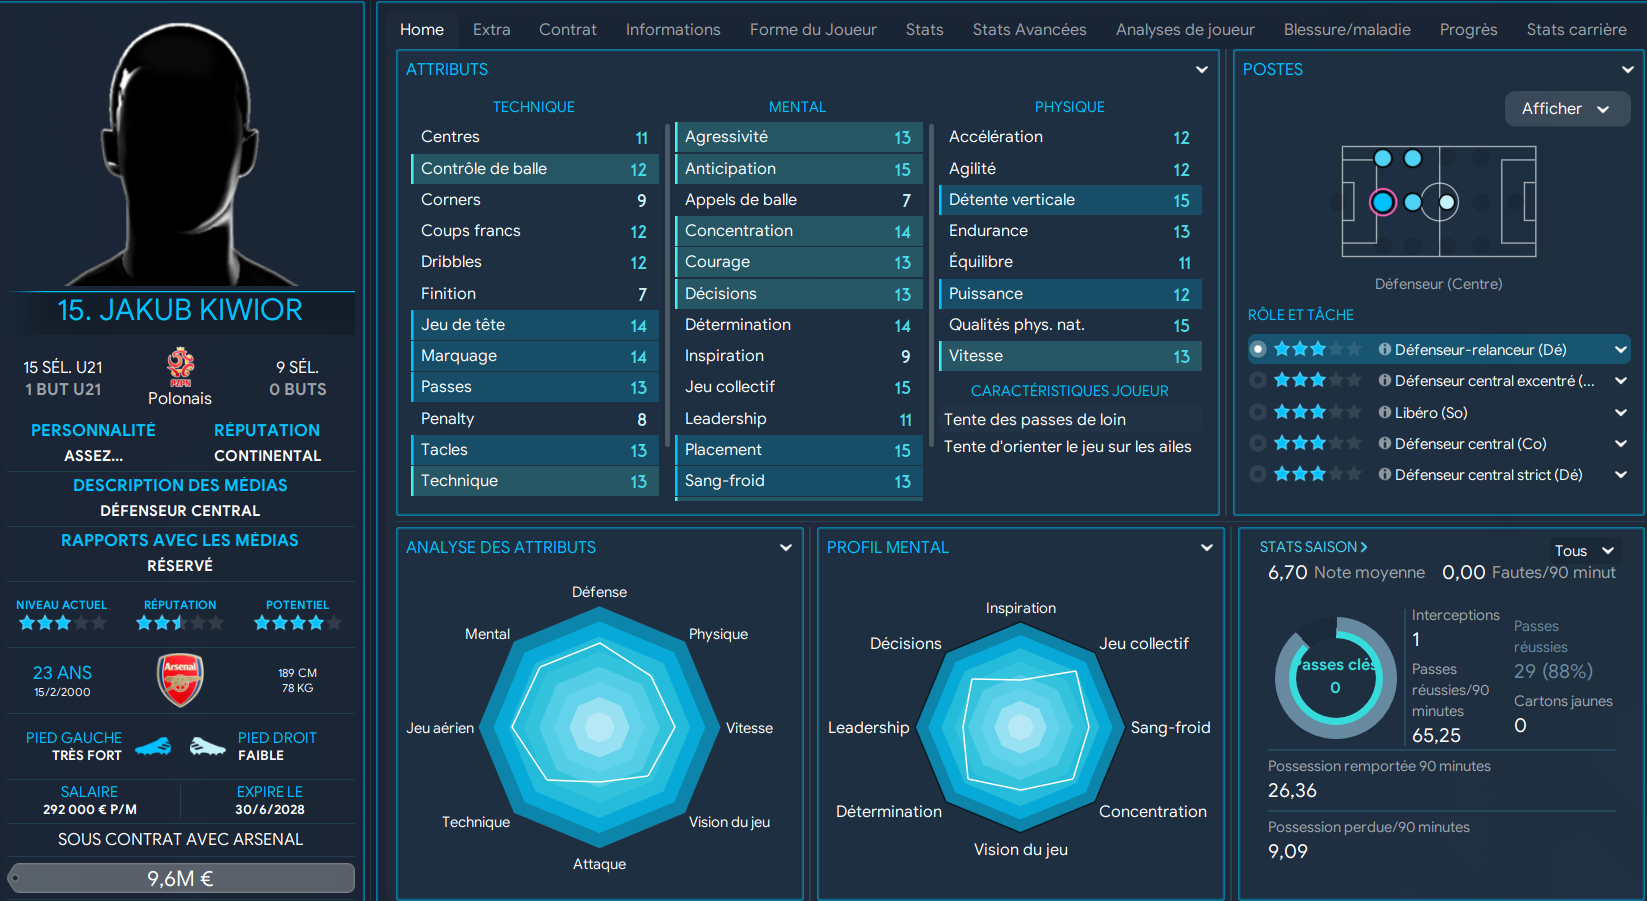The height and width of the screenshot is (901, 1647).
Task: Click the Défenseur central (Co) star rating
Action: tap(1317, 443)
